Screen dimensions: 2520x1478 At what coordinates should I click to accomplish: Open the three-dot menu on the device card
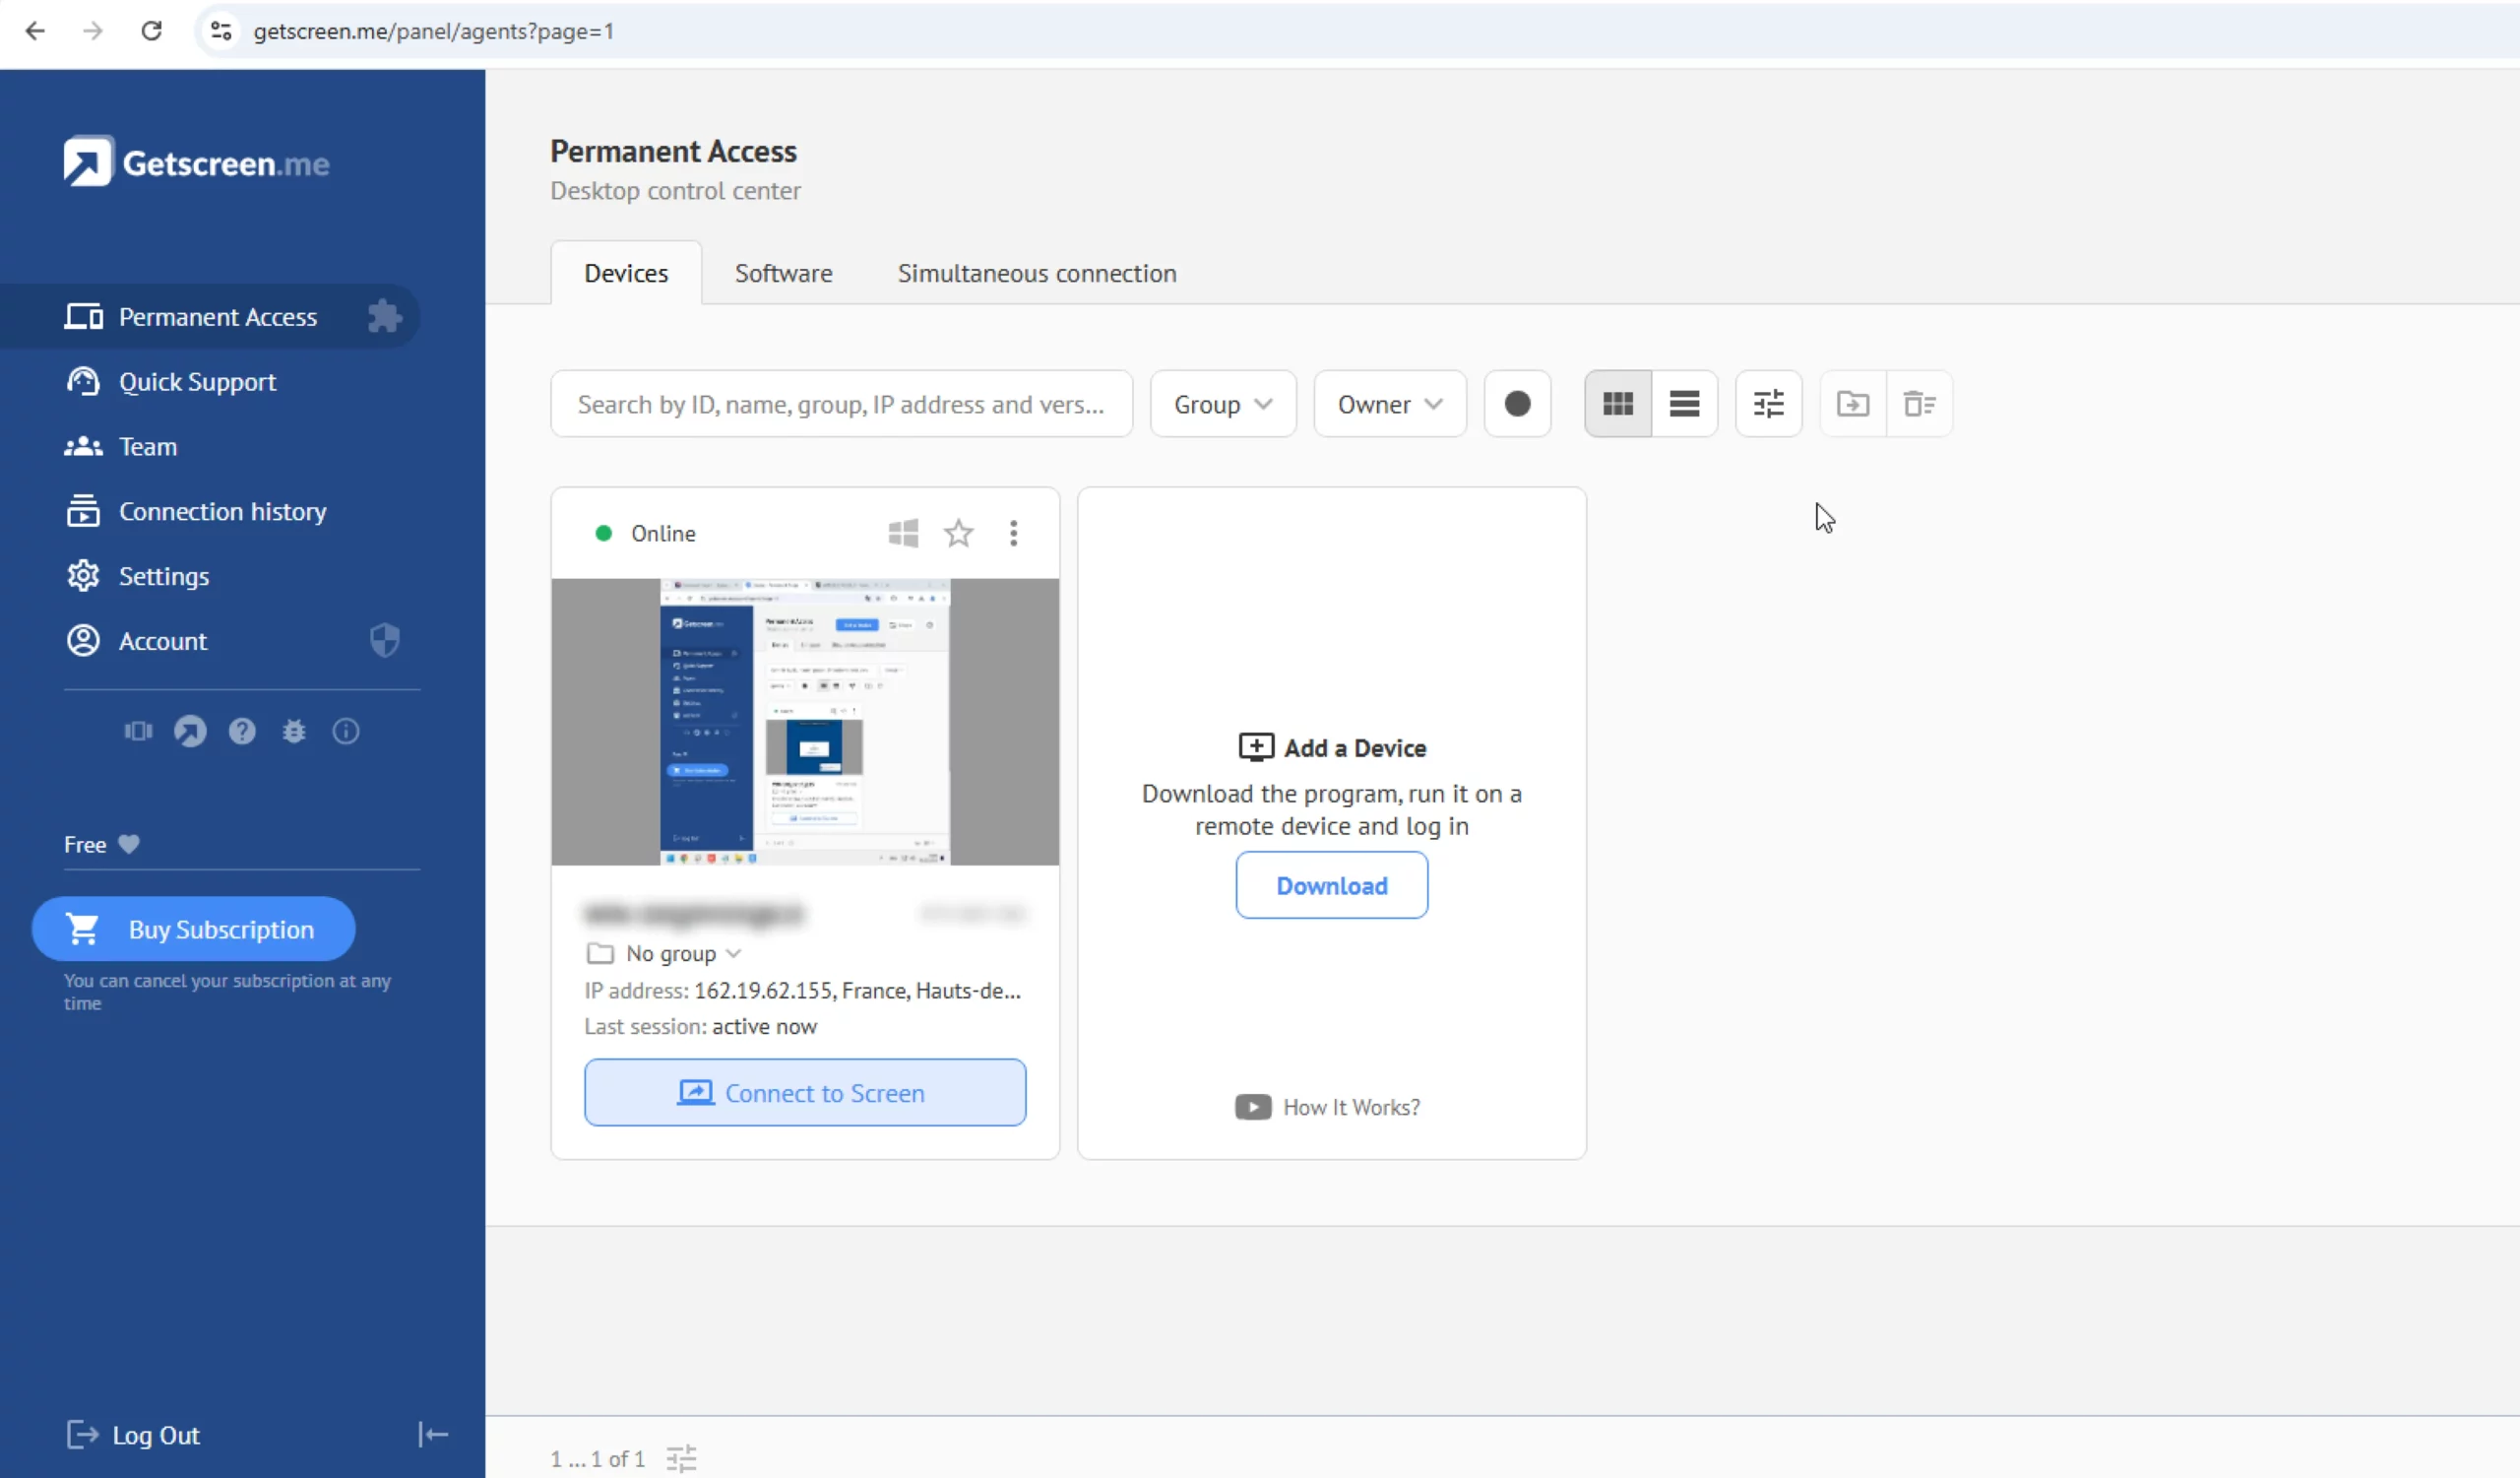click(1014, 533)
